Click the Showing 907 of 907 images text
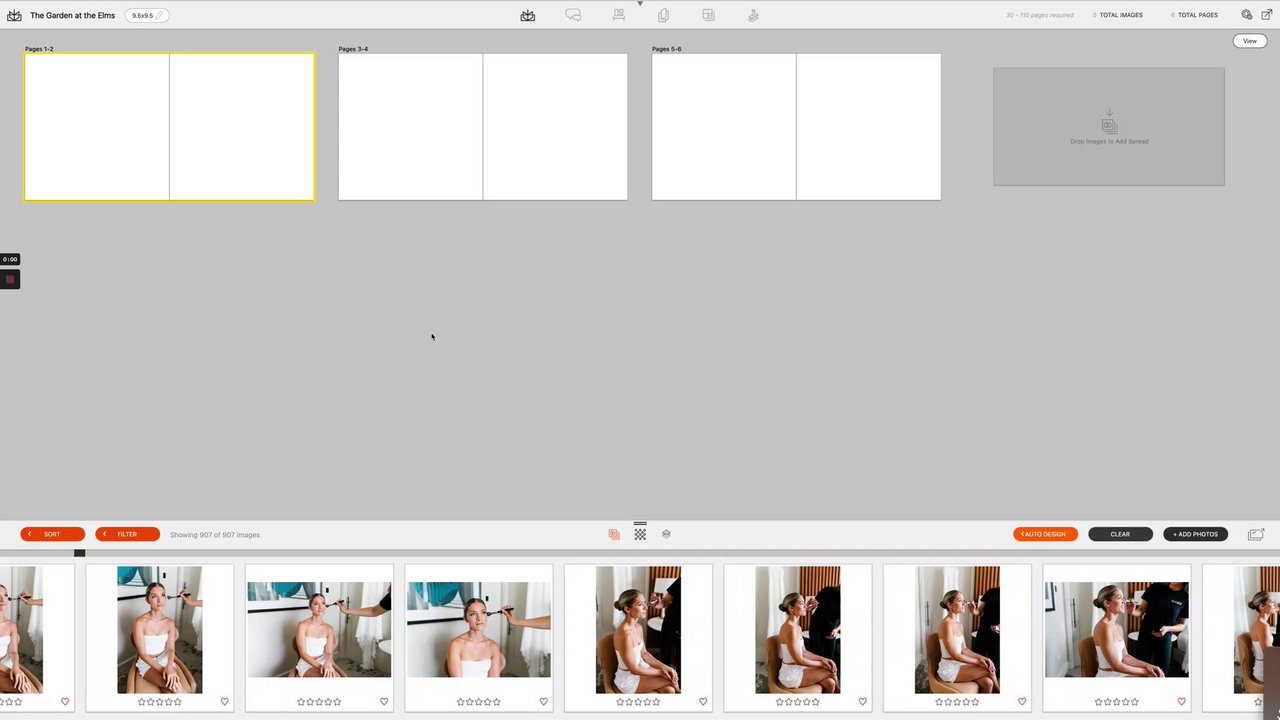The height and width of the screenshot is (720, 1280). (x=215, y=535)
